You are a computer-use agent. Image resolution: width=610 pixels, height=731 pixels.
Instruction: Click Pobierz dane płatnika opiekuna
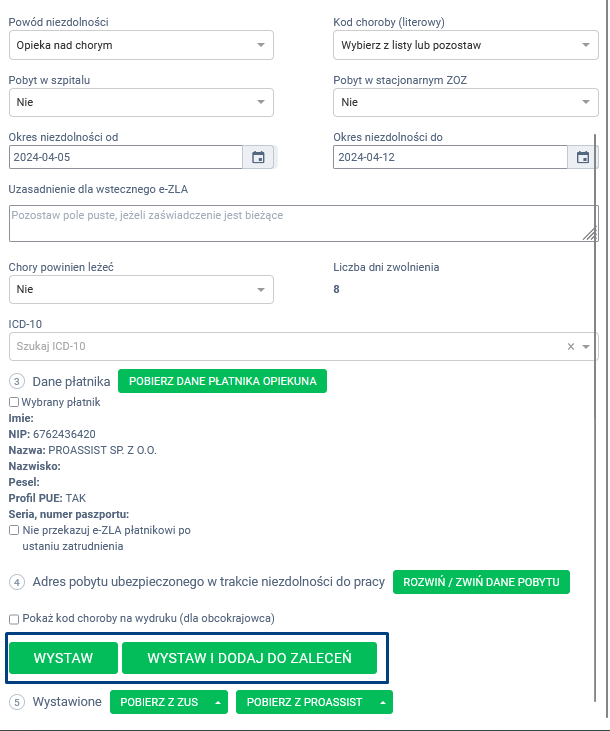click(x=222, y=381)
